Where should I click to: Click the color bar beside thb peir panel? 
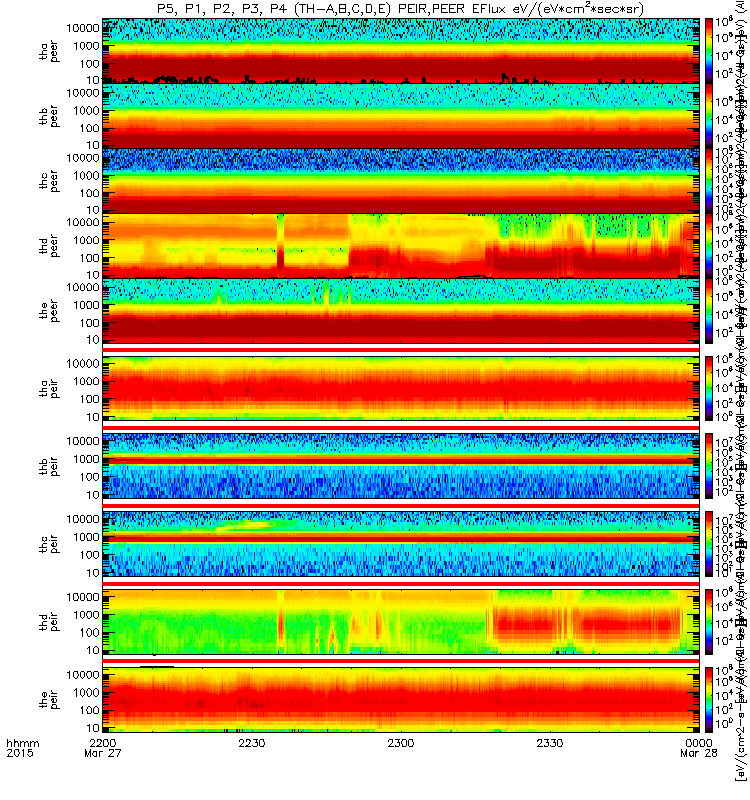(709, 466)
